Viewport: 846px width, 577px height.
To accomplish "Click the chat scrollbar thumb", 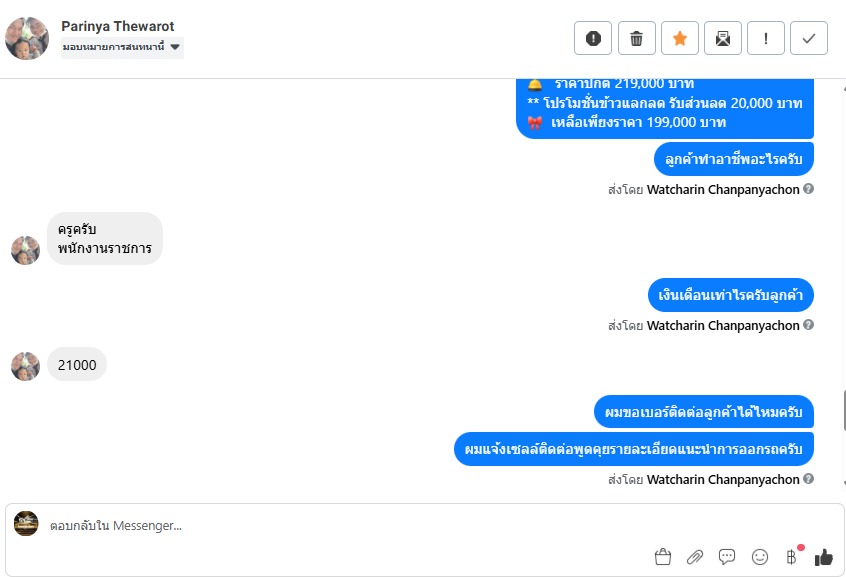I will click(x=844, y=411).
